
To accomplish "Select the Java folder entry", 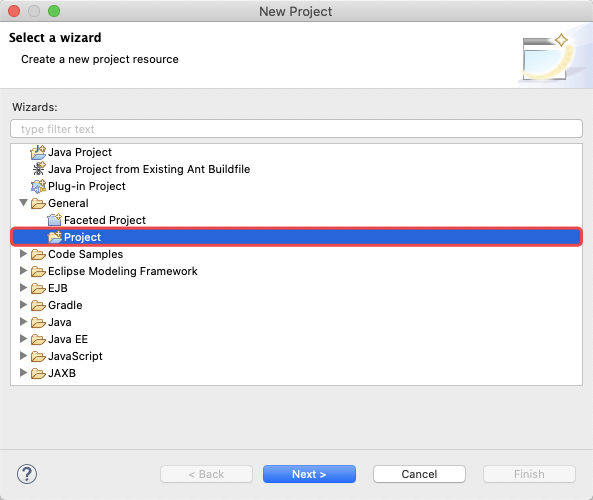I will [60, 322].
